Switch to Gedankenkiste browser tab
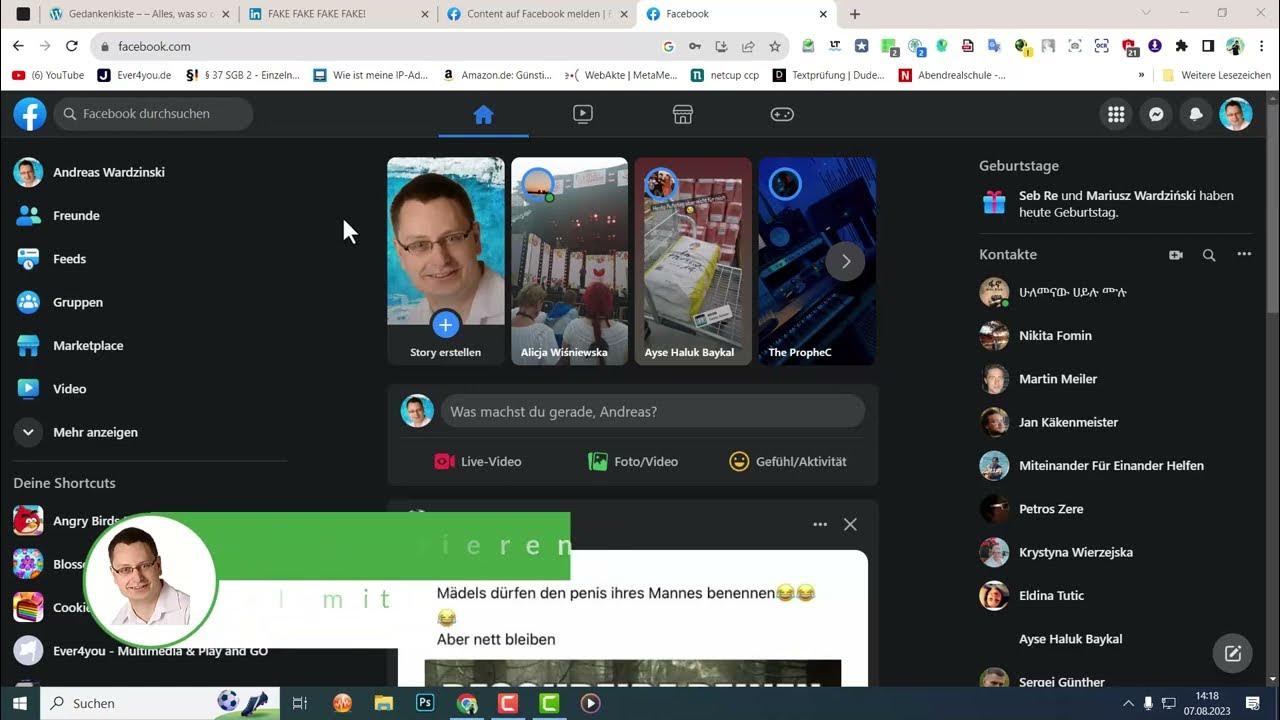The height and width of the screenshot is (720, 1280). pos(138,14)
